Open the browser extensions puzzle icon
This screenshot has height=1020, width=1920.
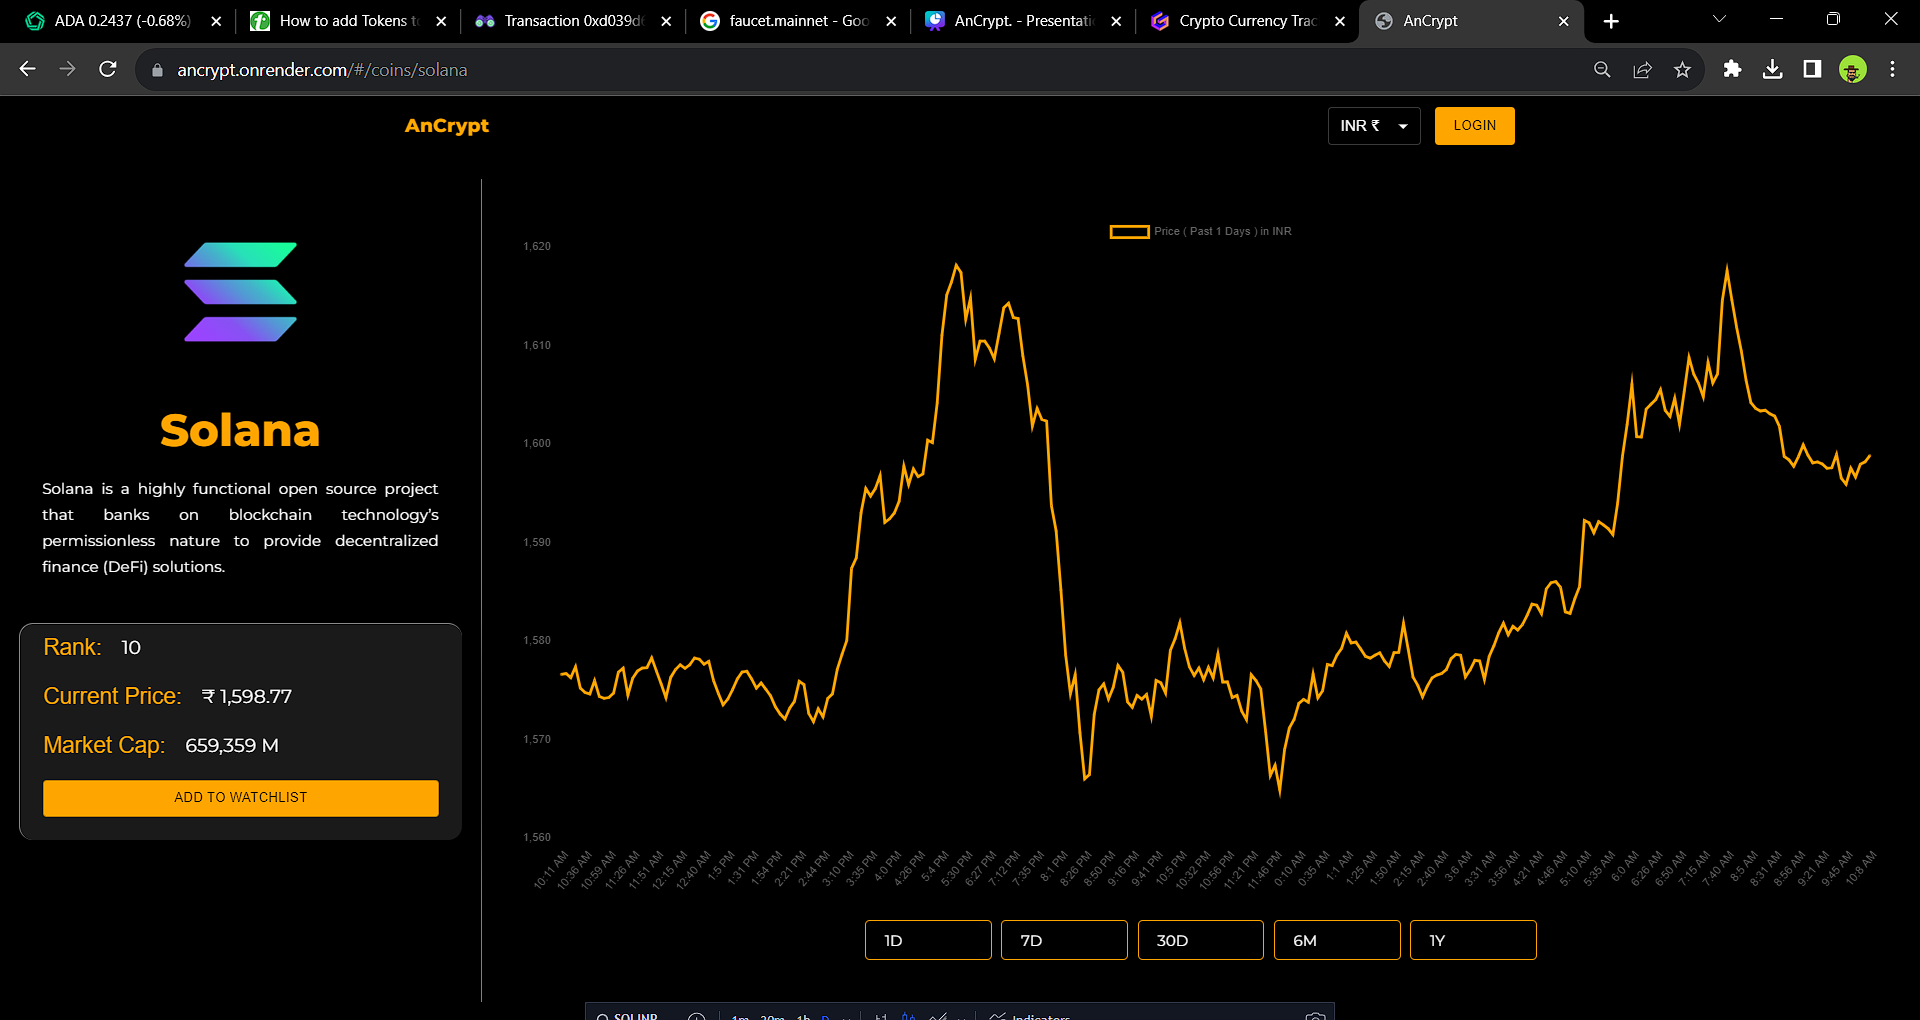[1732, 69]
